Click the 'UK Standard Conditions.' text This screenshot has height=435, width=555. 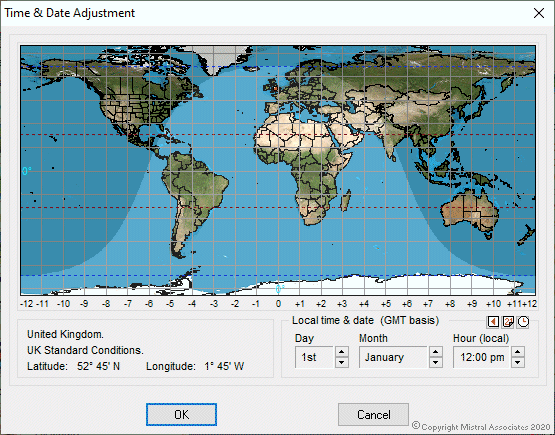coord(85,350)
